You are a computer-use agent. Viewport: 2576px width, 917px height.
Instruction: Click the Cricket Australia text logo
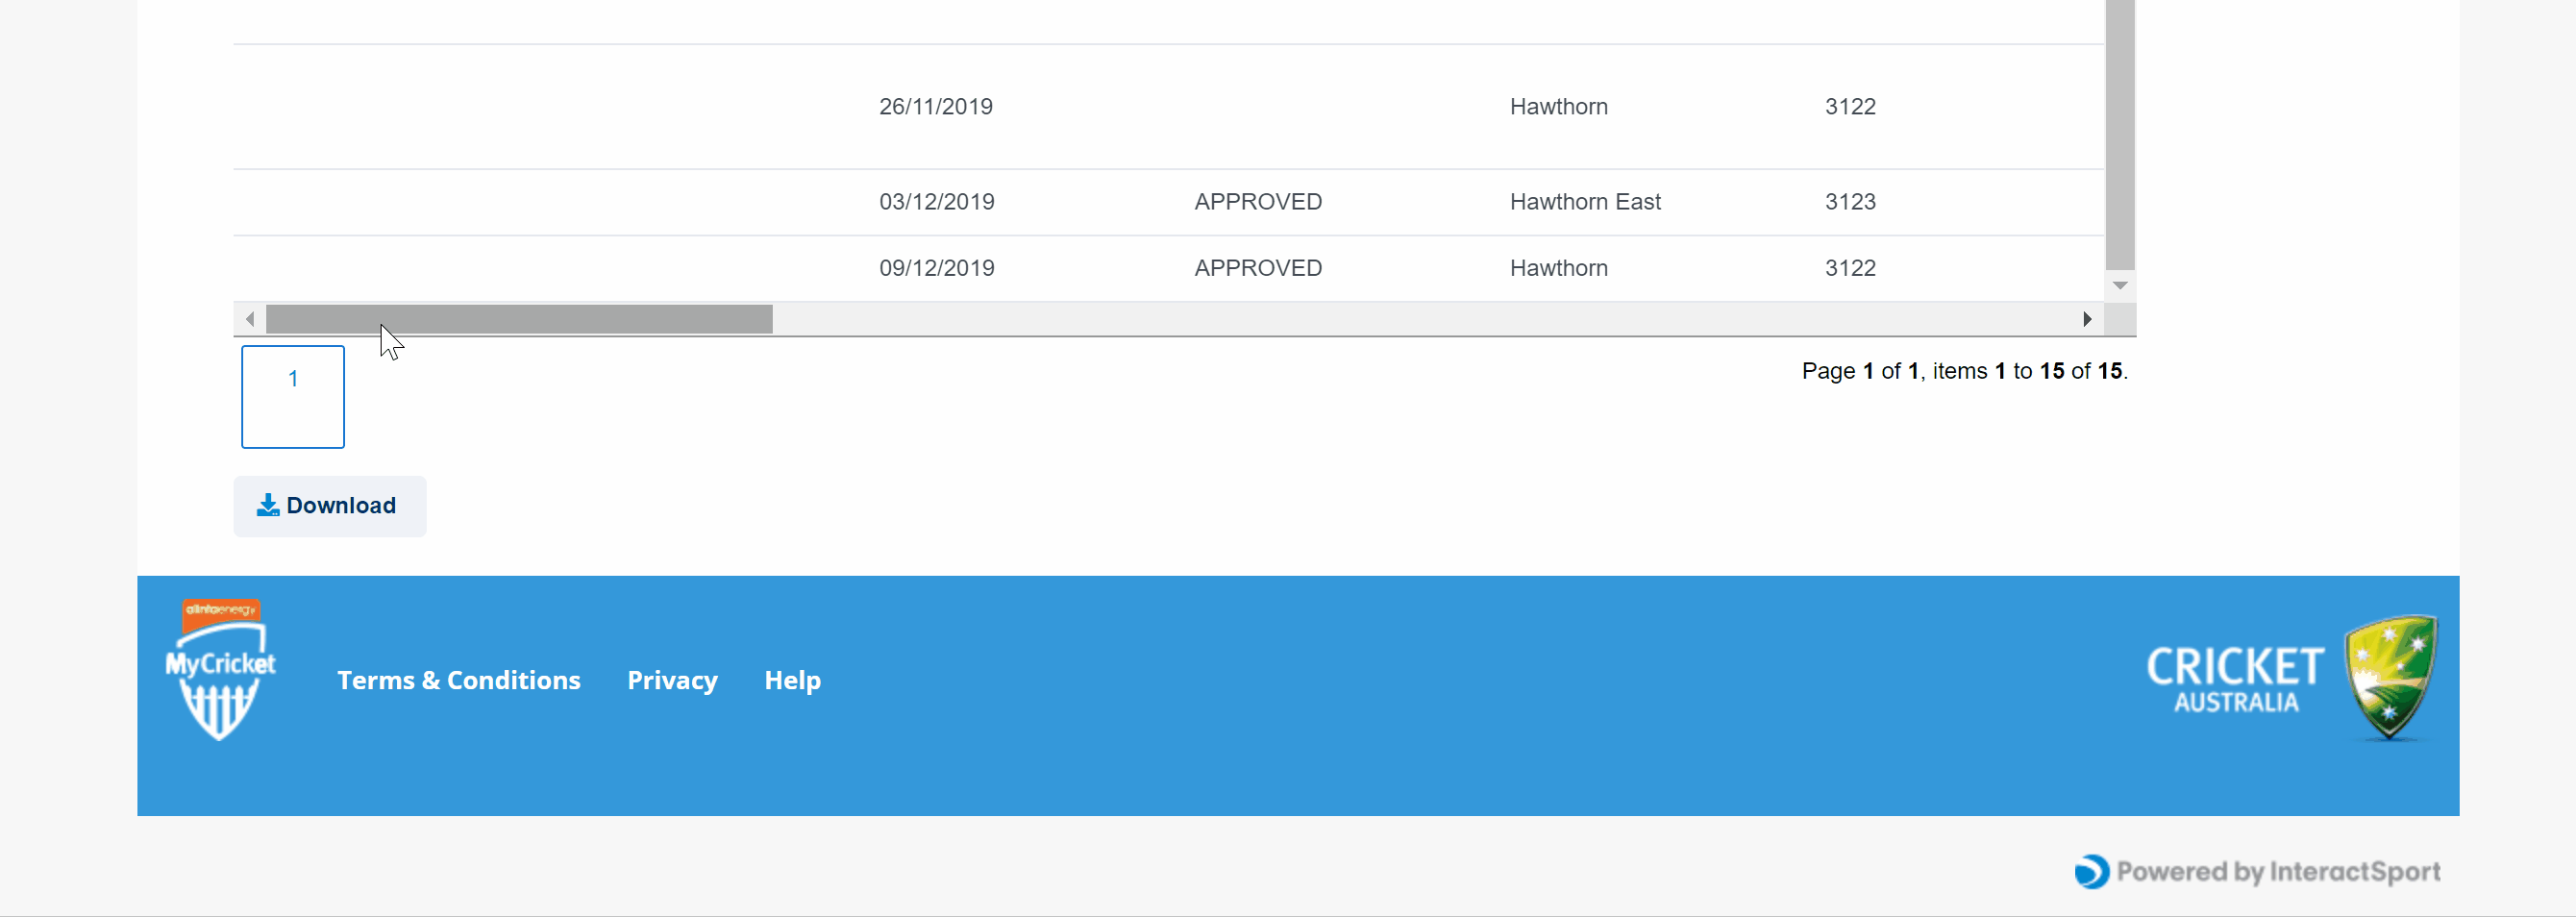(x=2235, y=678)
